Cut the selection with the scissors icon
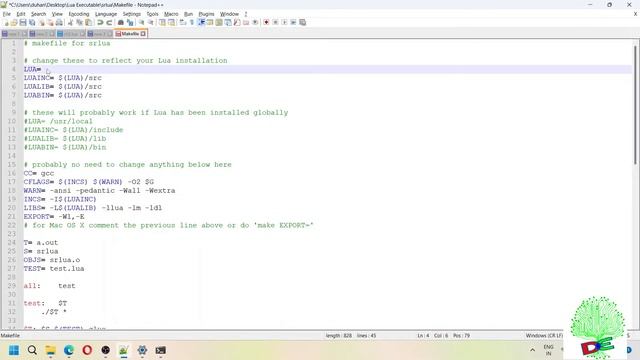 pyautogui.click(x=70, y=22)
